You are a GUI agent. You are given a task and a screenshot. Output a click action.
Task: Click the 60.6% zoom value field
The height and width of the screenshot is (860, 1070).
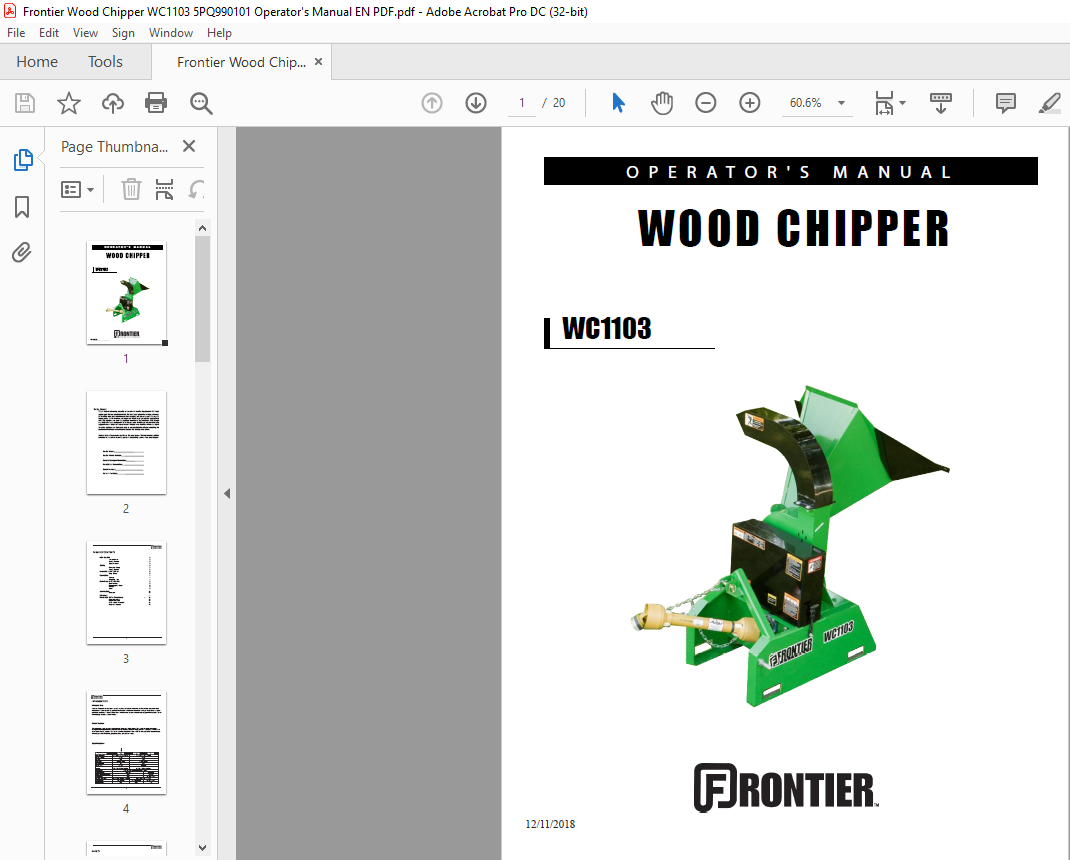(806, 103)
